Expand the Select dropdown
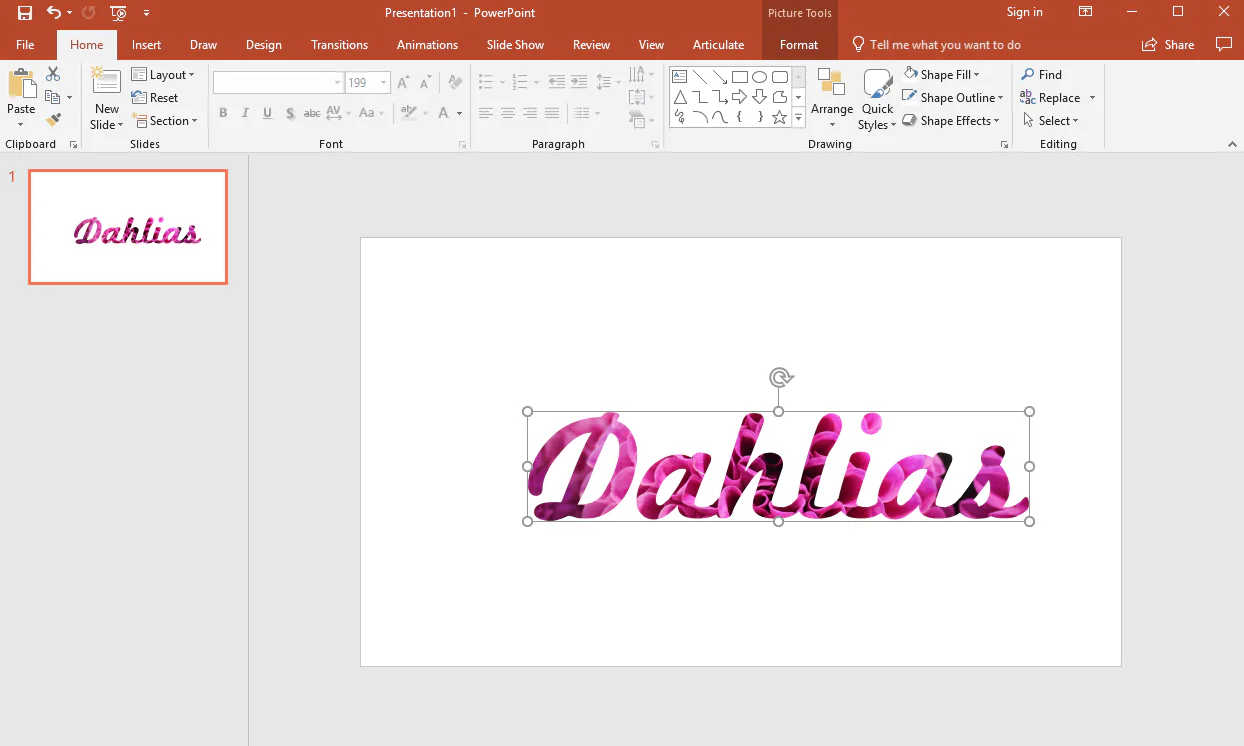The width and height of the screenshot is (1244, 746). pyautogui.click(x=1051, y=121)
